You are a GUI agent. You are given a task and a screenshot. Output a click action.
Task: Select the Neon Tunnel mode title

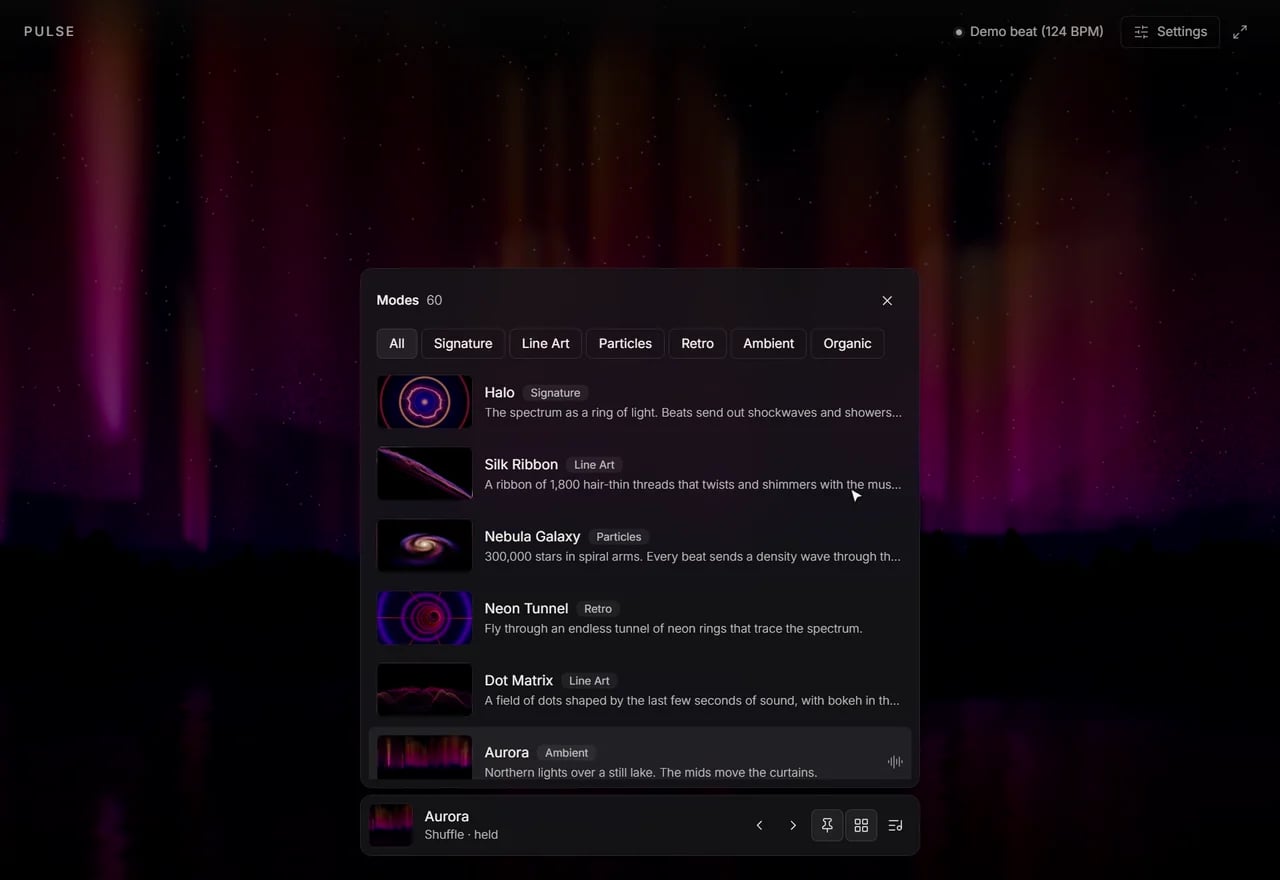pyautogui.click(x=527, y=609)
